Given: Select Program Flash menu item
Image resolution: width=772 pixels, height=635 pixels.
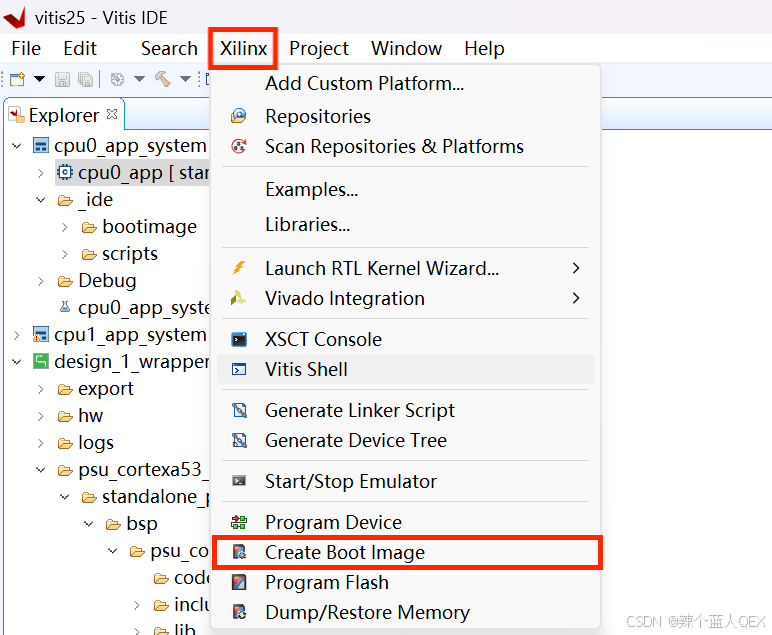Looking at the screenshot, I should 405,582.
